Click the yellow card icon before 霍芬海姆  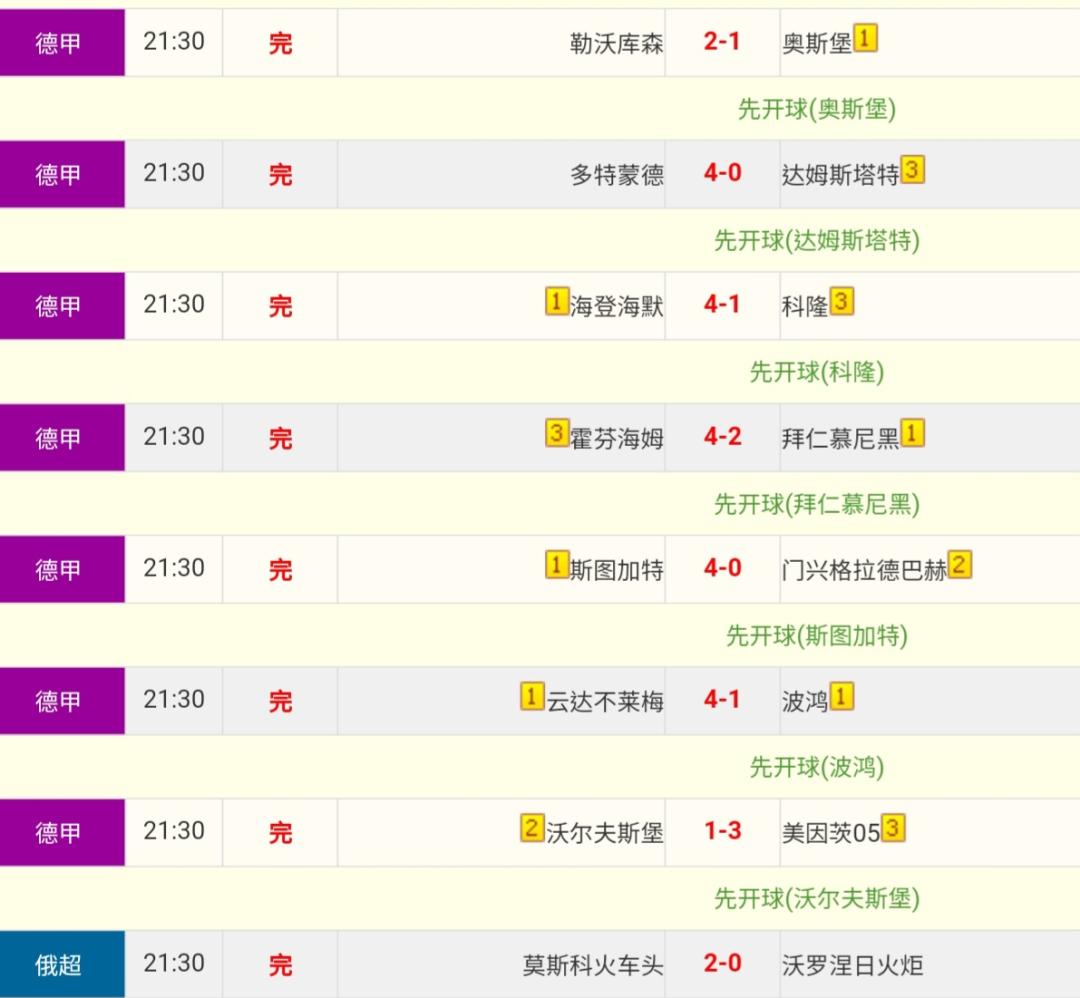557,434
